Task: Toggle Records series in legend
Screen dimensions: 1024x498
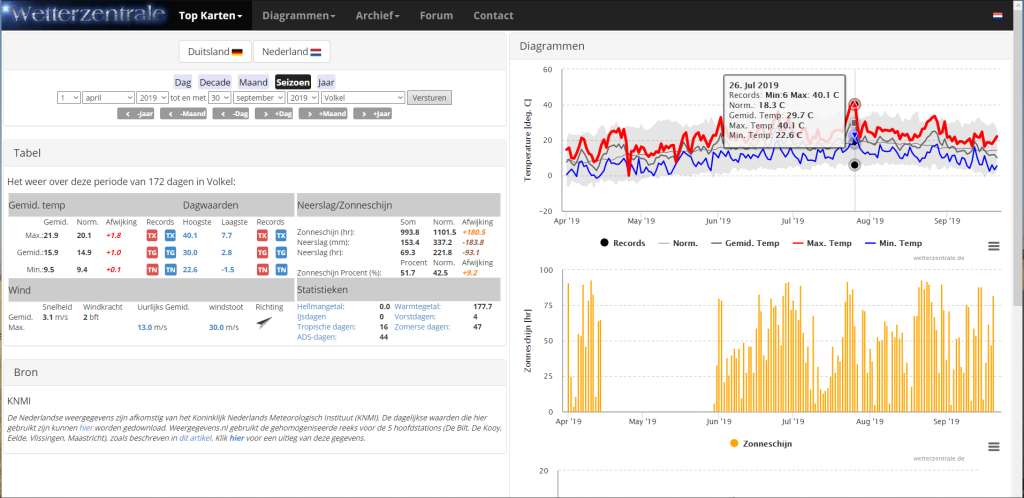Action: [622, 243]
